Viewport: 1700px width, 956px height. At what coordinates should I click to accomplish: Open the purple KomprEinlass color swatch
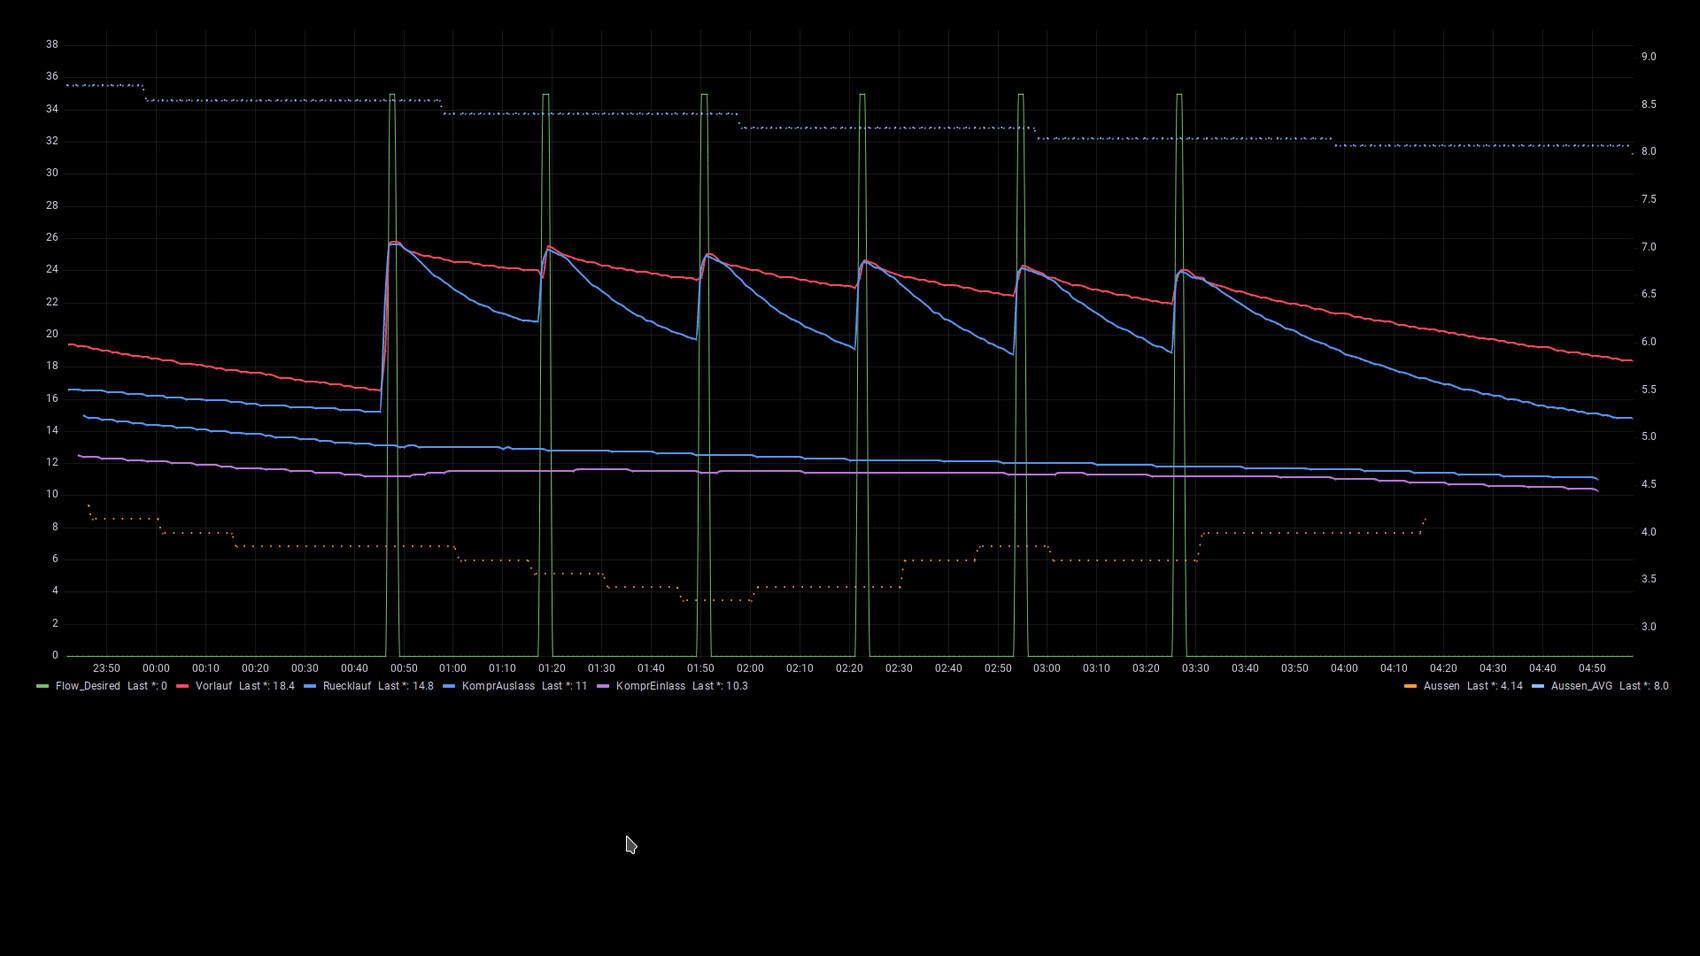(603, 686)
